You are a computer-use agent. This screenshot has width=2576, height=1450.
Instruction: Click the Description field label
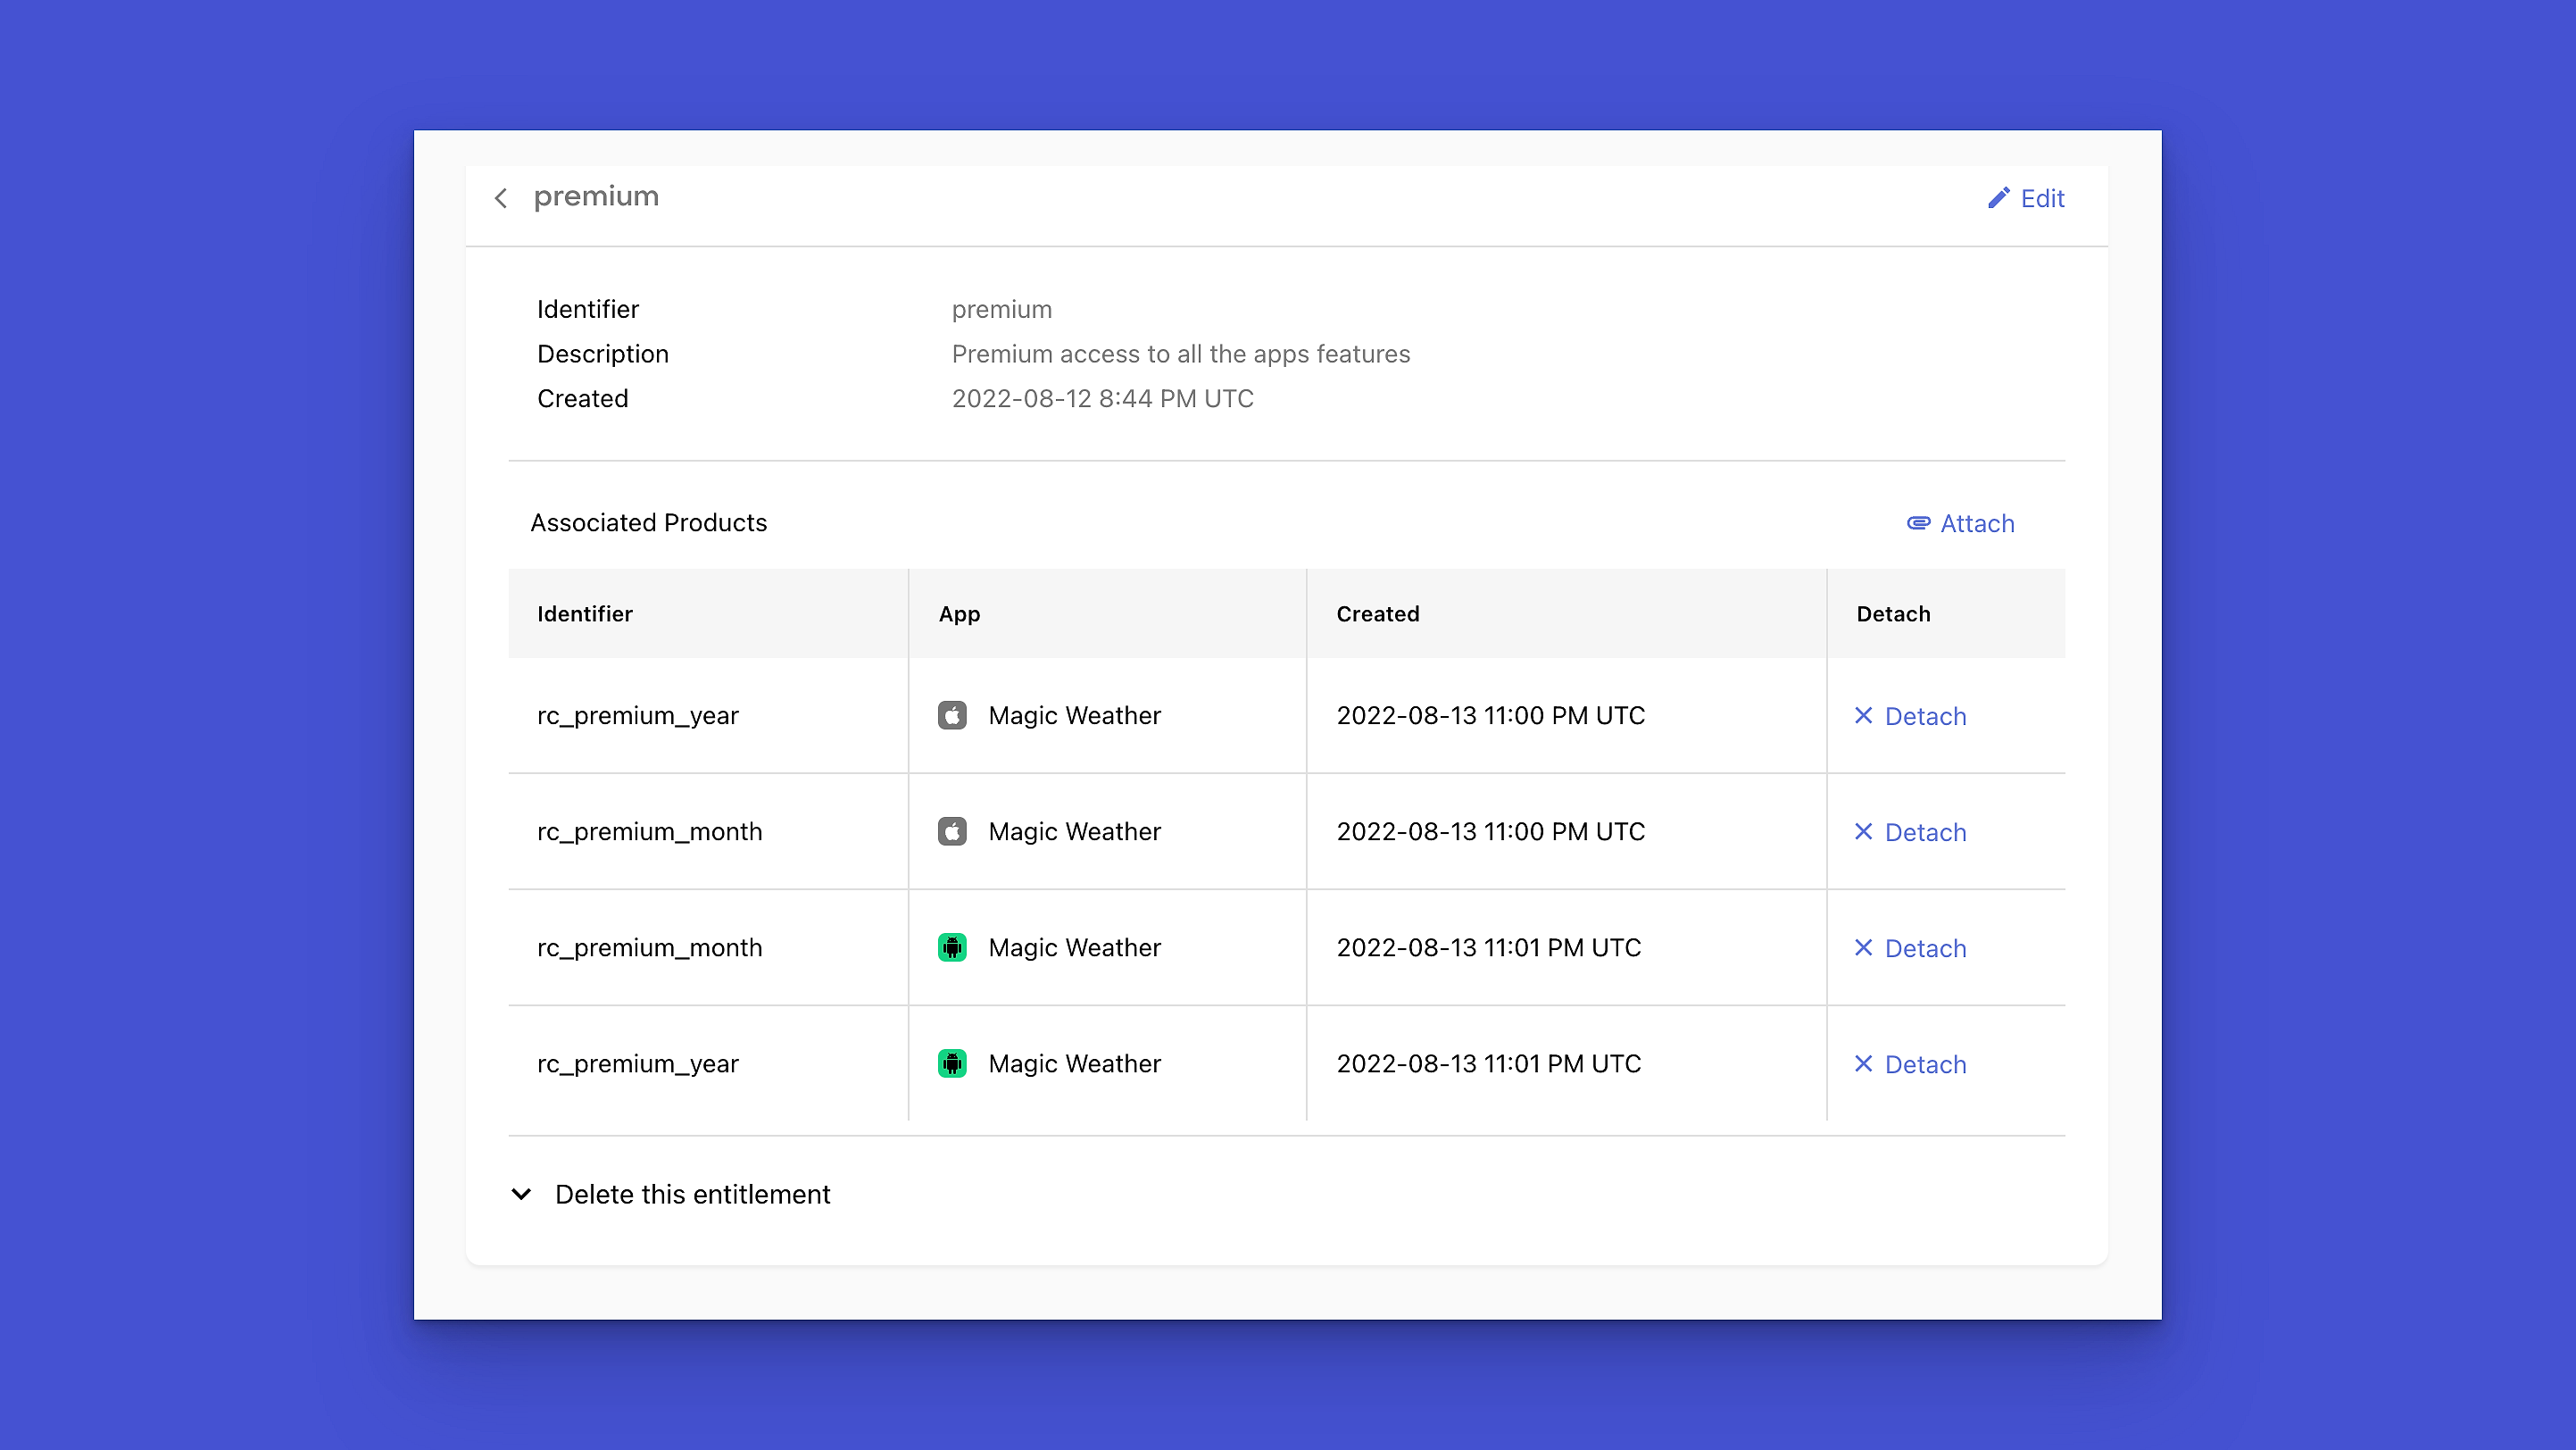point(602,354)
